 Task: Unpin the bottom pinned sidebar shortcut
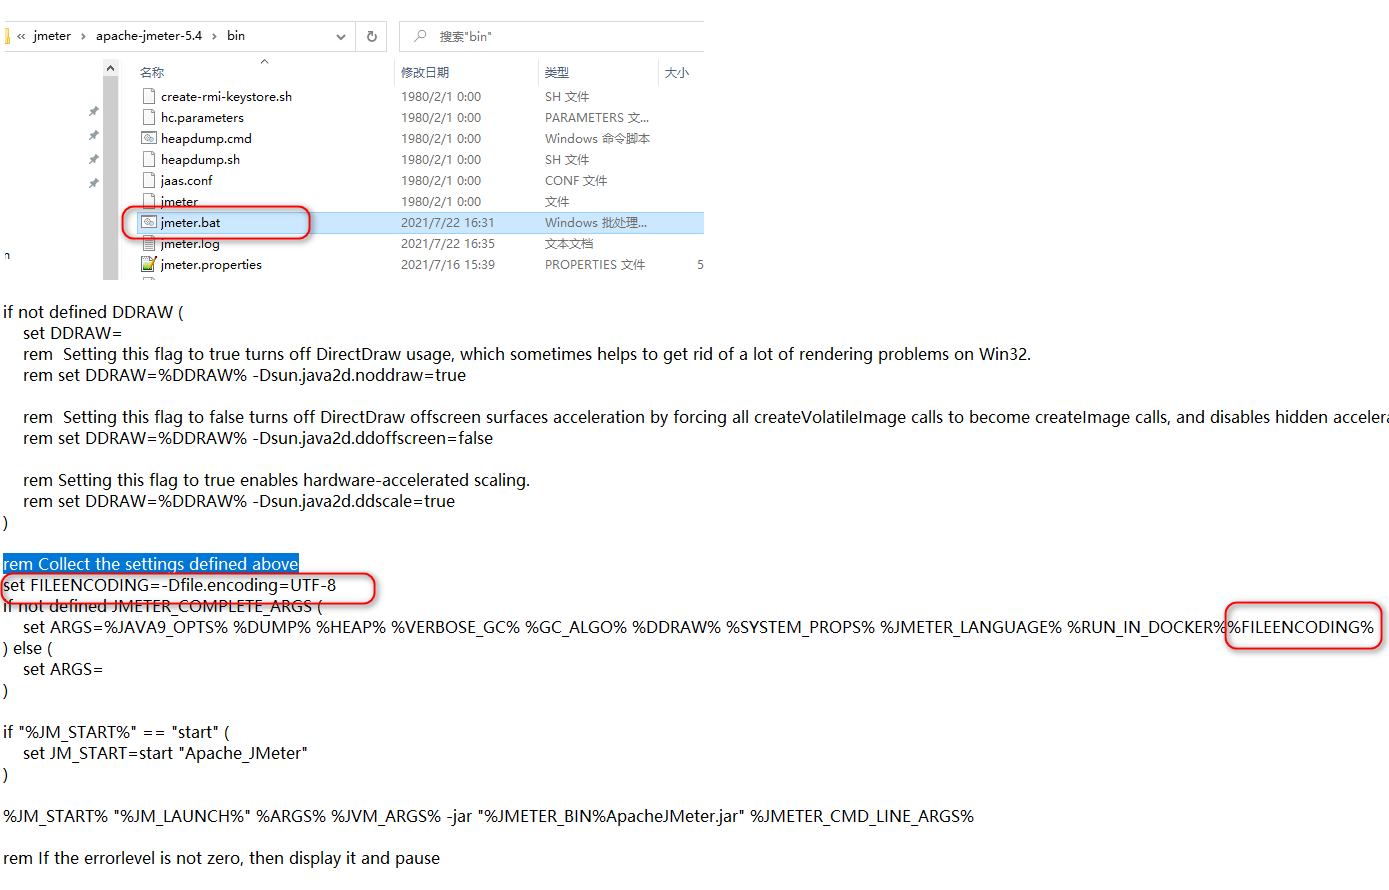pyautogui.click(x=93, y=181)
